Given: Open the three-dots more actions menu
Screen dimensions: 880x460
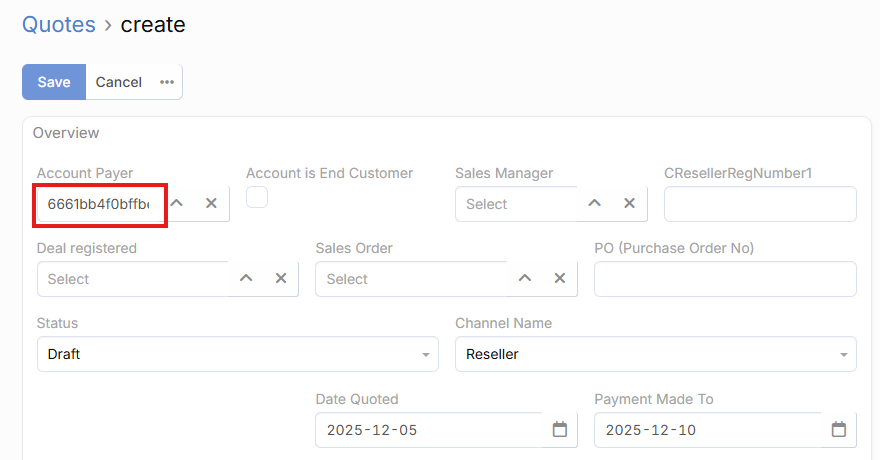Looking at the screenshot, I should 167,82.
